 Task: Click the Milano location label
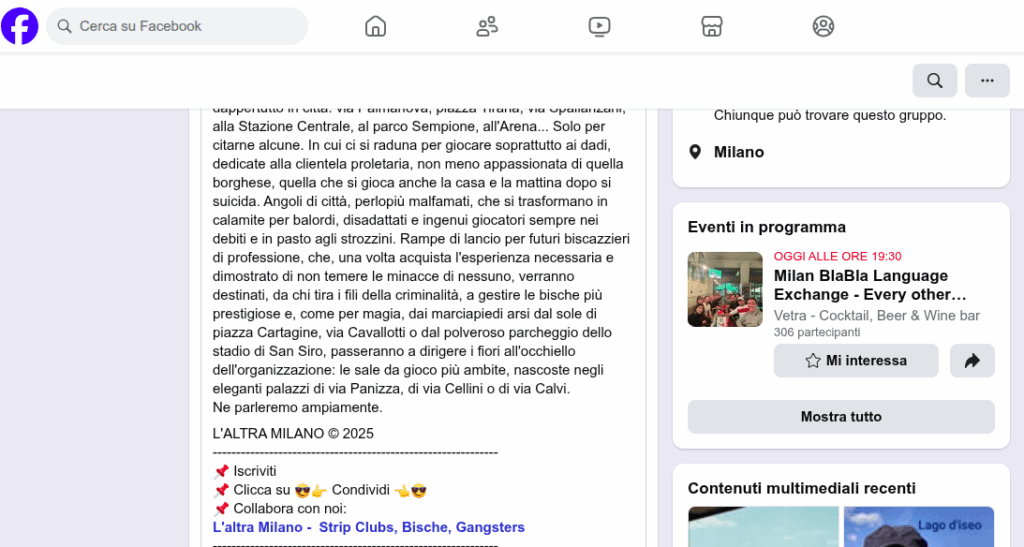pyautogui.click(x=739, y=152)
